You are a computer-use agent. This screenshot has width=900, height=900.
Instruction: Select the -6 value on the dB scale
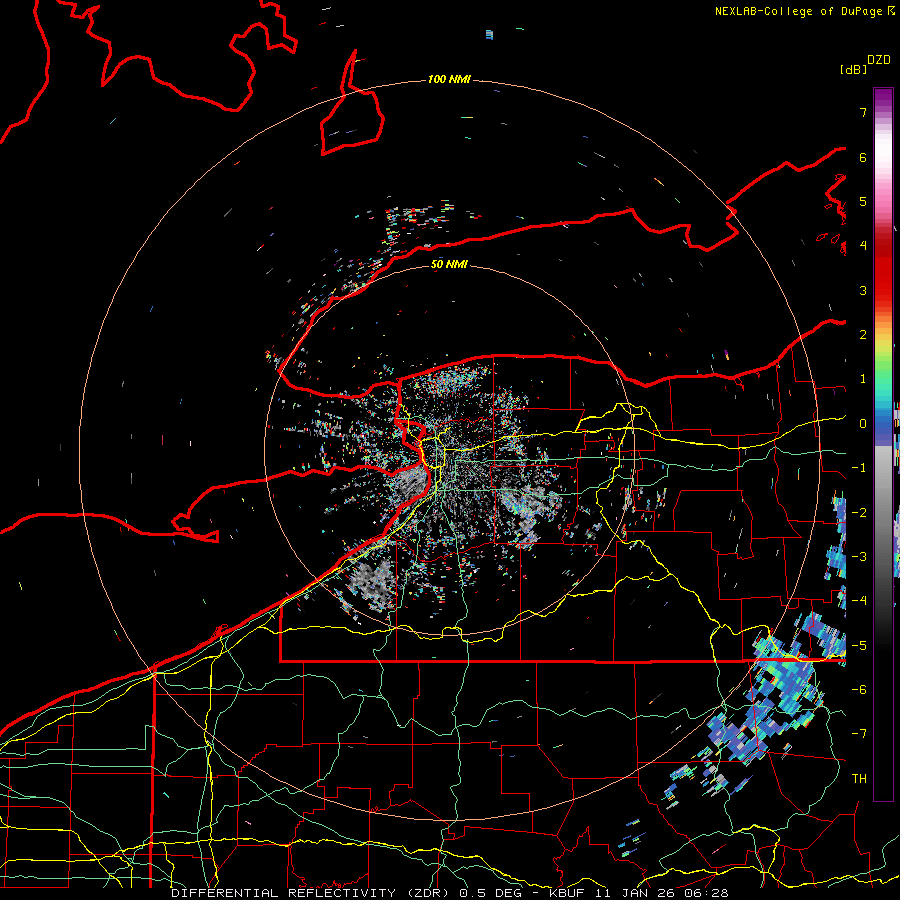(x=859, y=690)
